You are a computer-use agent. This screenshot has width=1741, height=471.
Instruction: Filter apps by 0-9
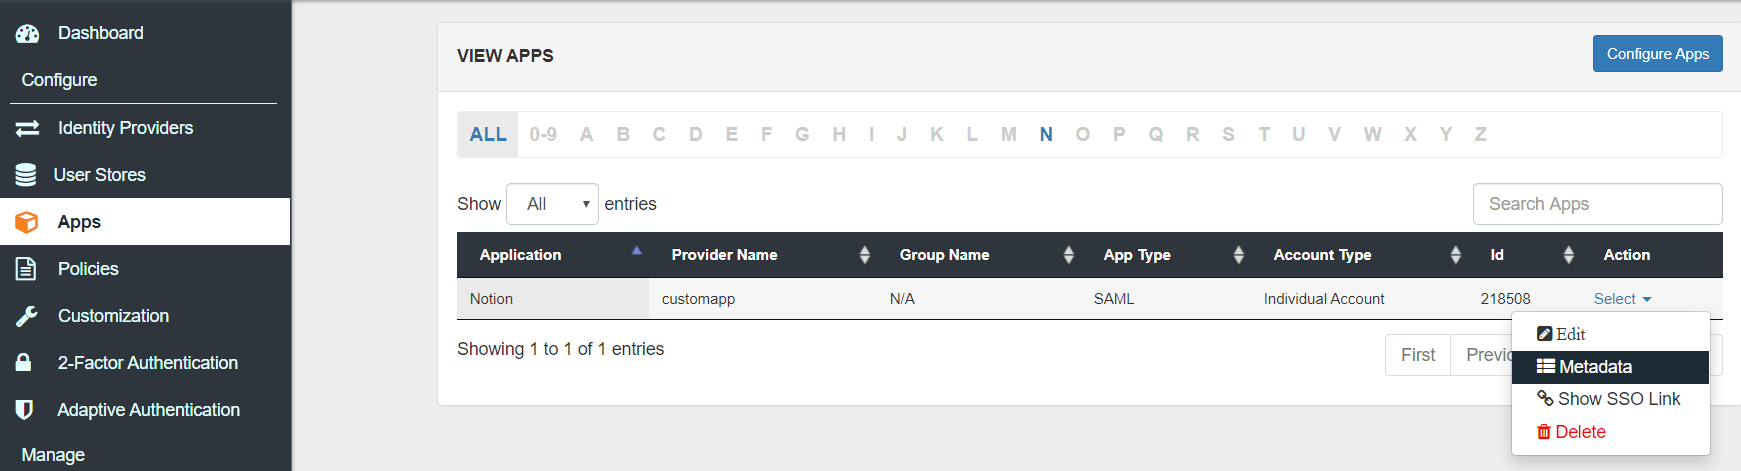(543, 134)
